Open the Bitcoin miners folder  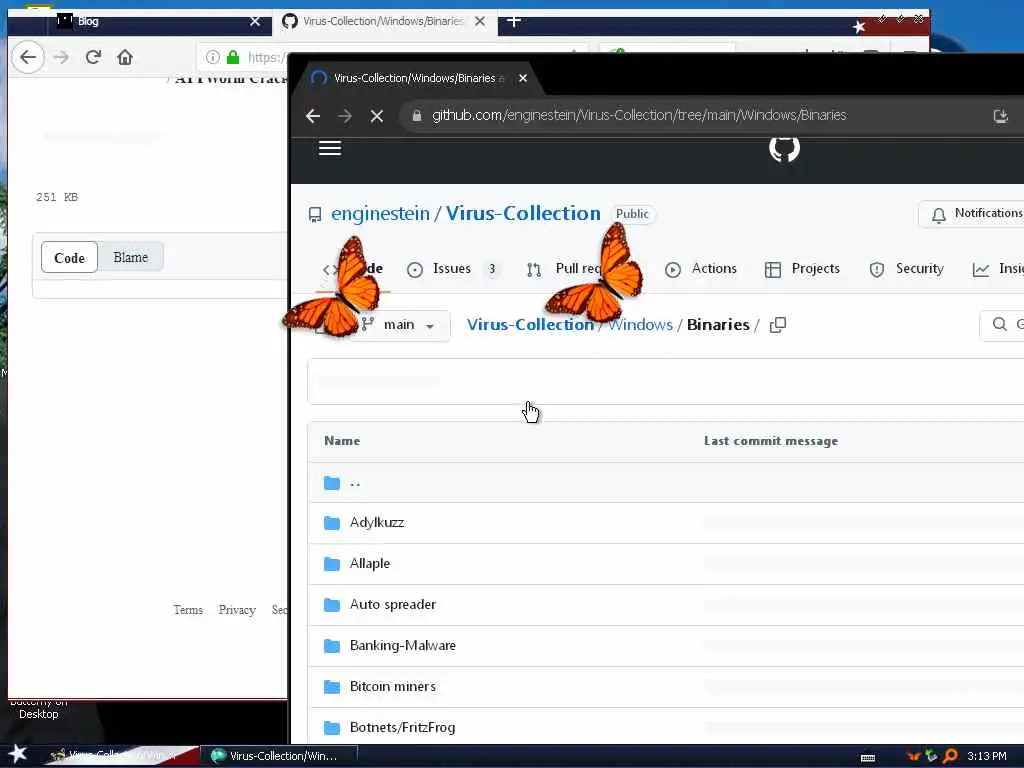[x=392, y=687]
